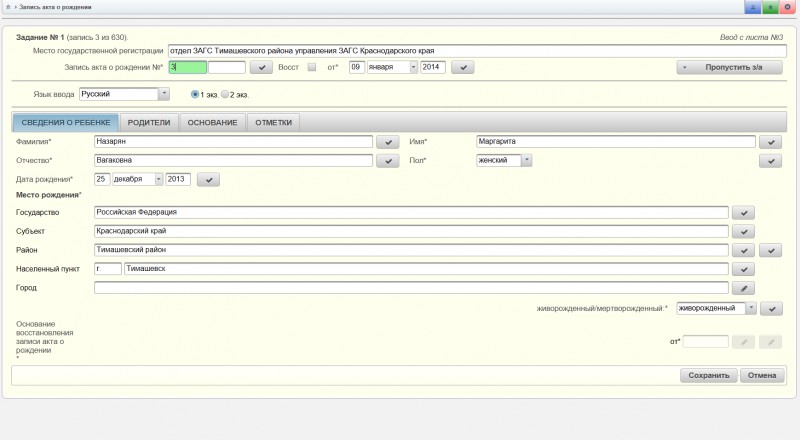Click the green record number input field
The image size is (800, 440).
188,67
